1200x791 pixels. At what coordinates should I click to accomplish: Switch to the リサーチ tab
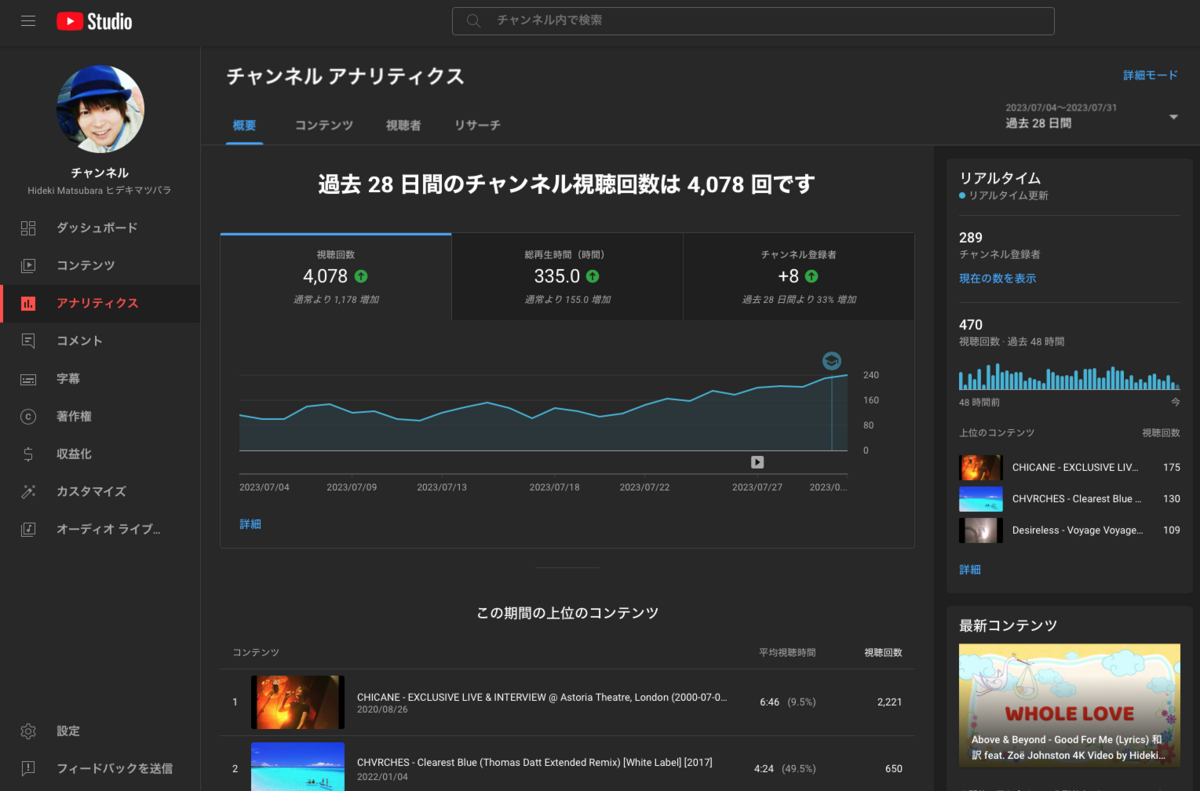click(x=477, y=125)
